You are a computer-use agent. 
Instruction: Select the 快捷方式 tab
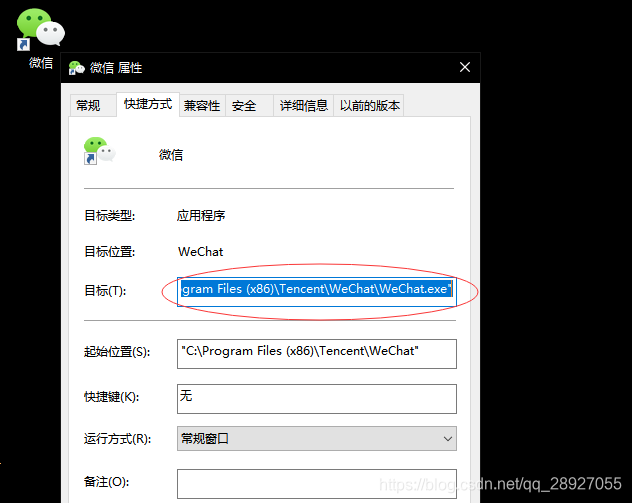tap(148, 104)
